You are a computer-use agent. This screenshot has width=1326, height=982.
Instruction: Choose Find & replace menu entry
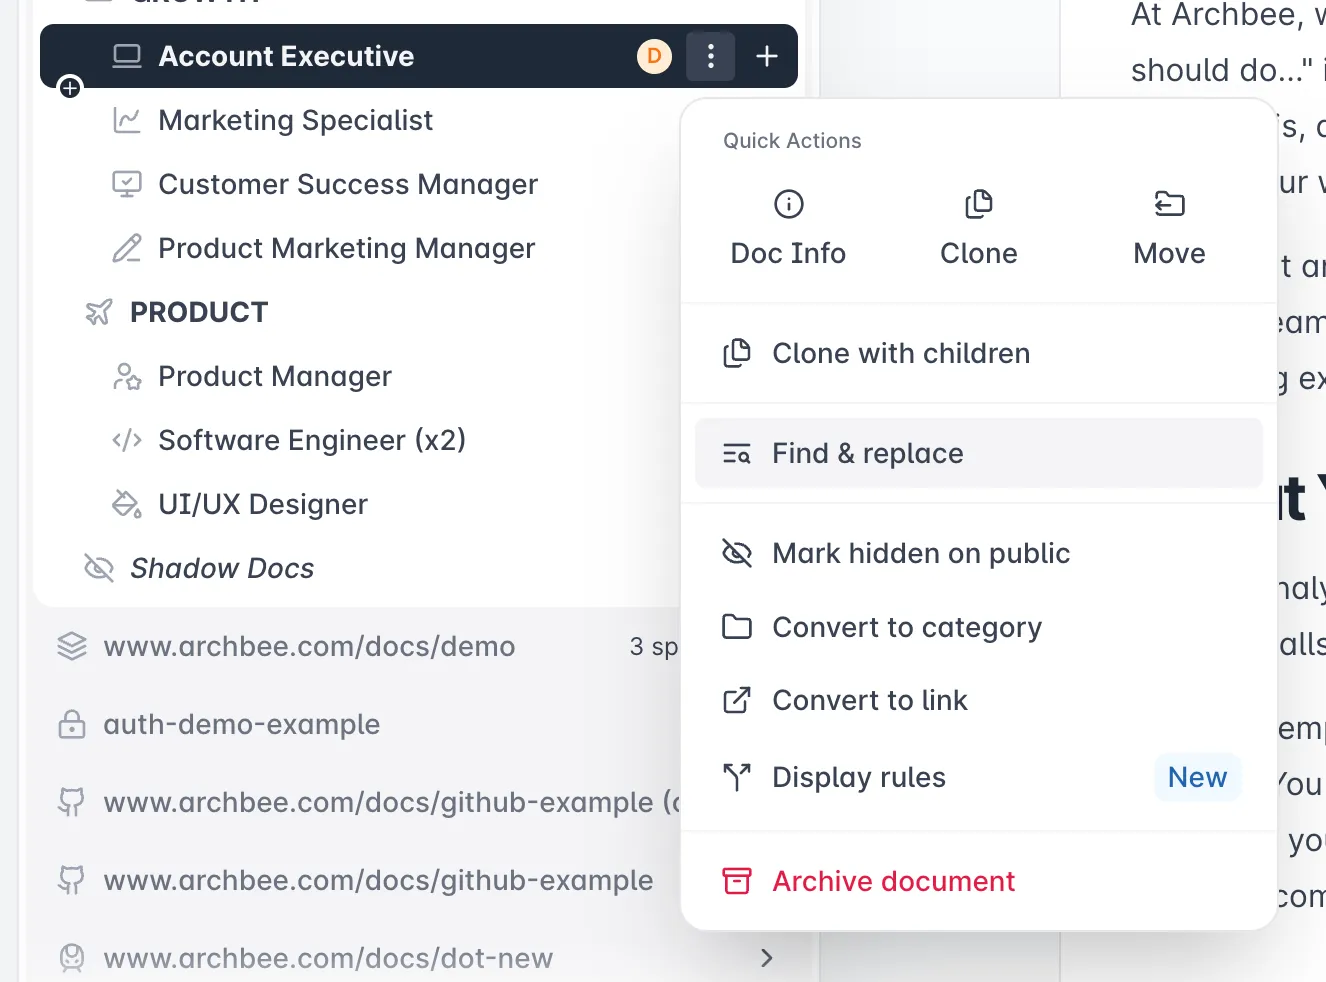click(x=978, y=453)
